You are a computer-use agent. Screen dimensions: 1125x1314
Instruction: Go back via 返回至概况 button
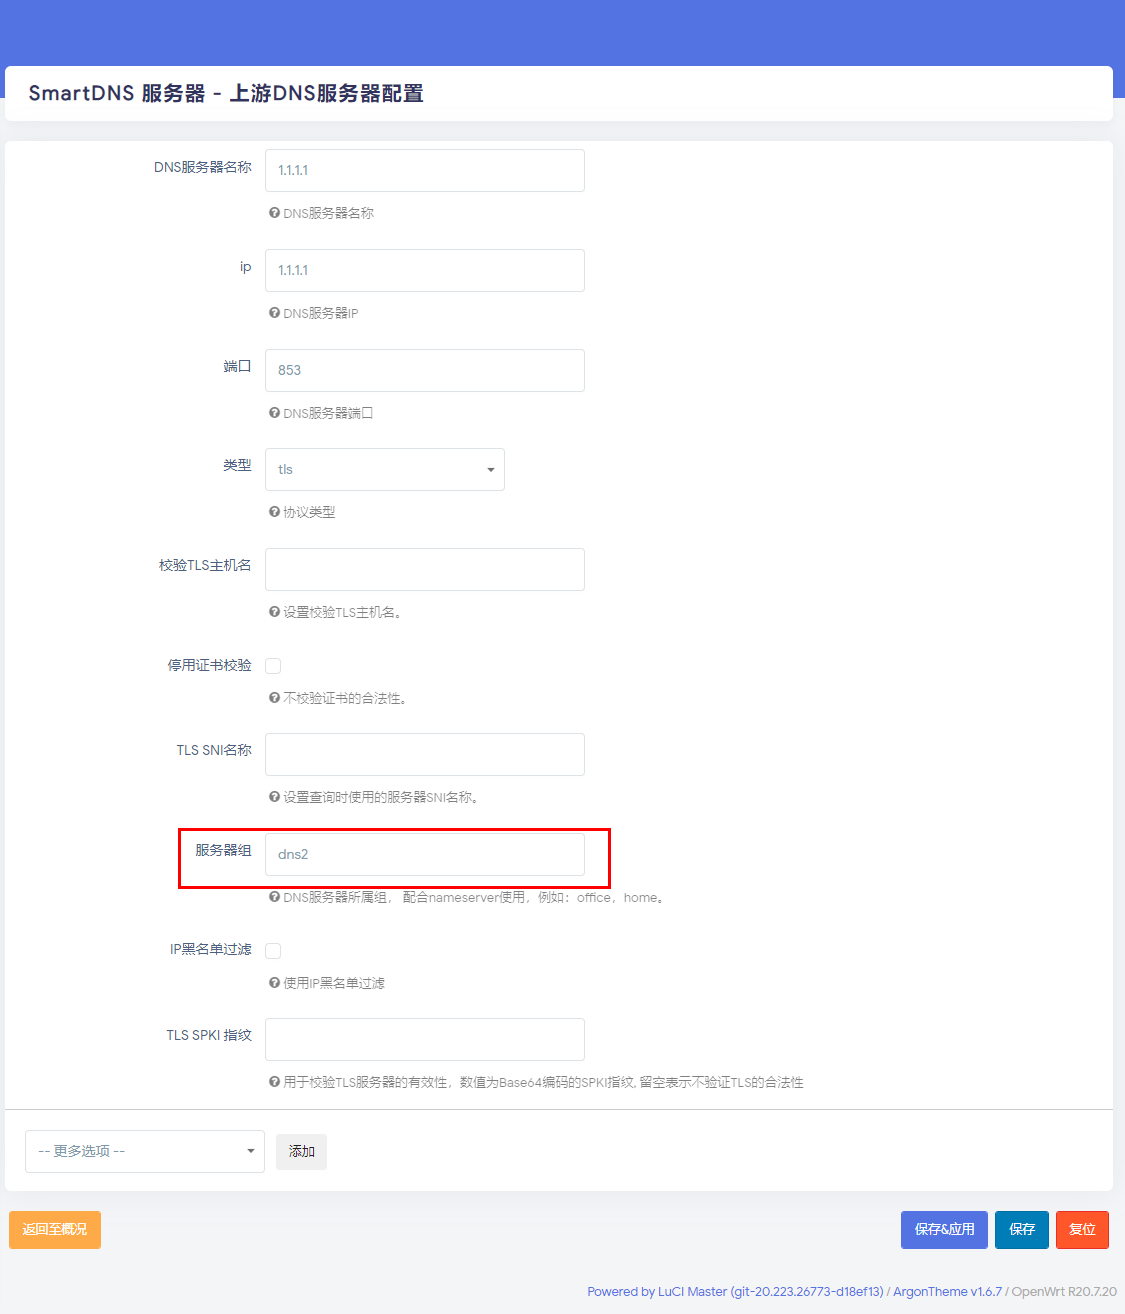point(55,1230)
